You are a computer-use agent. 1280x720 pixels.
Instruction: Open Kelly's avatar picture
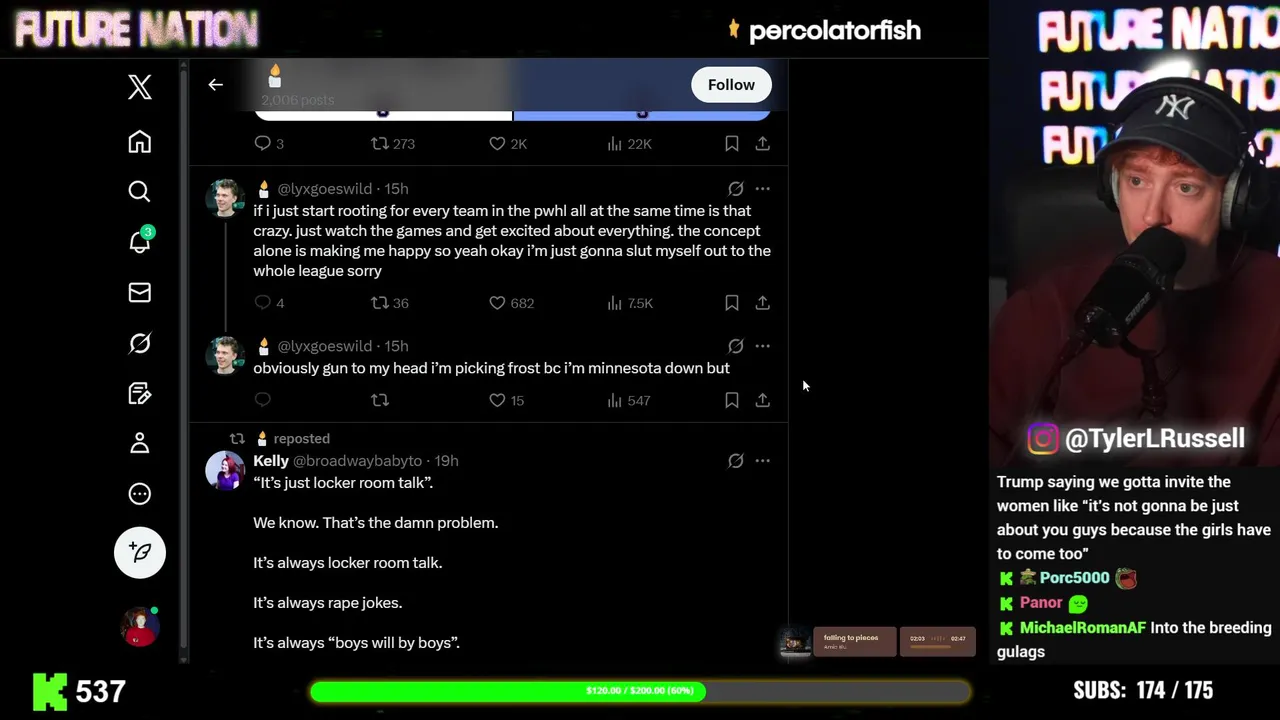[x=225, y=471]
